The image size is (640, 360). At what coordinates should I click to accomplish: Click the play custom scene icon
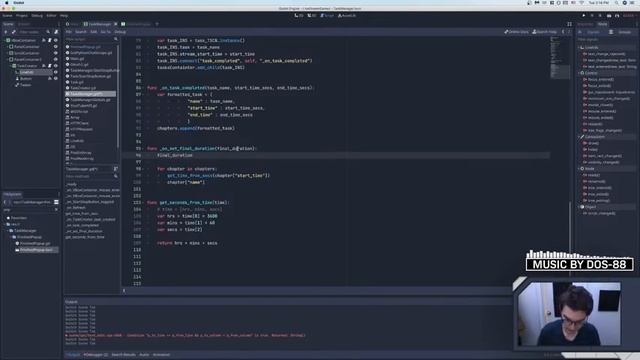tap(617, 16)
